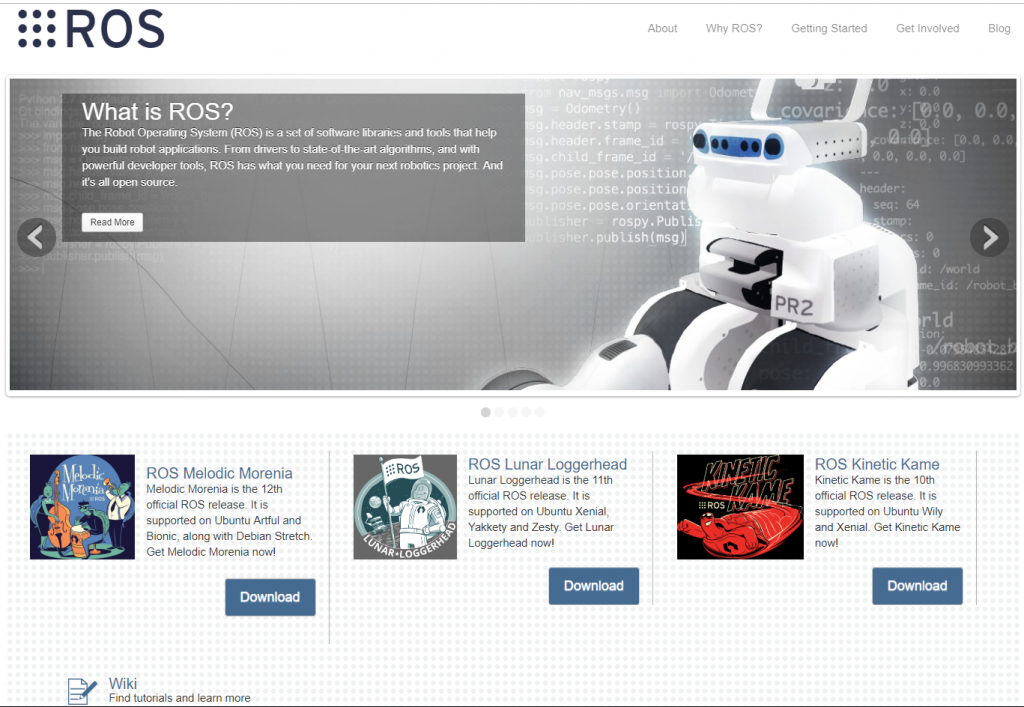Click 'Find tutorials and learn more' text
The width and height of the screenshot is (1024, 707).
[180, 698]
